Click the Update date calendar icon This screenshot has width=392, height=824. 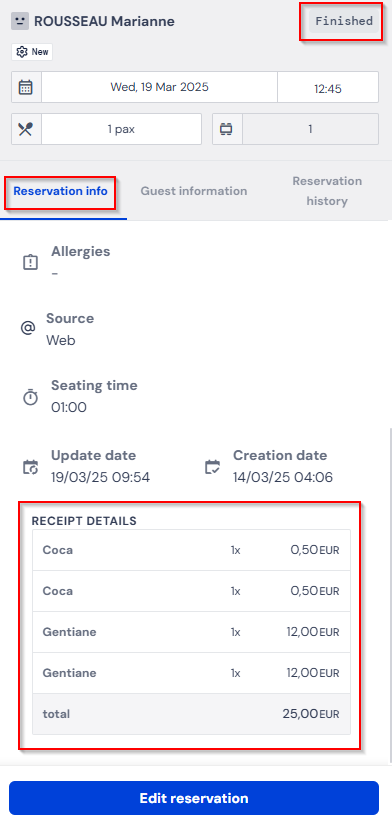point(30,467)
